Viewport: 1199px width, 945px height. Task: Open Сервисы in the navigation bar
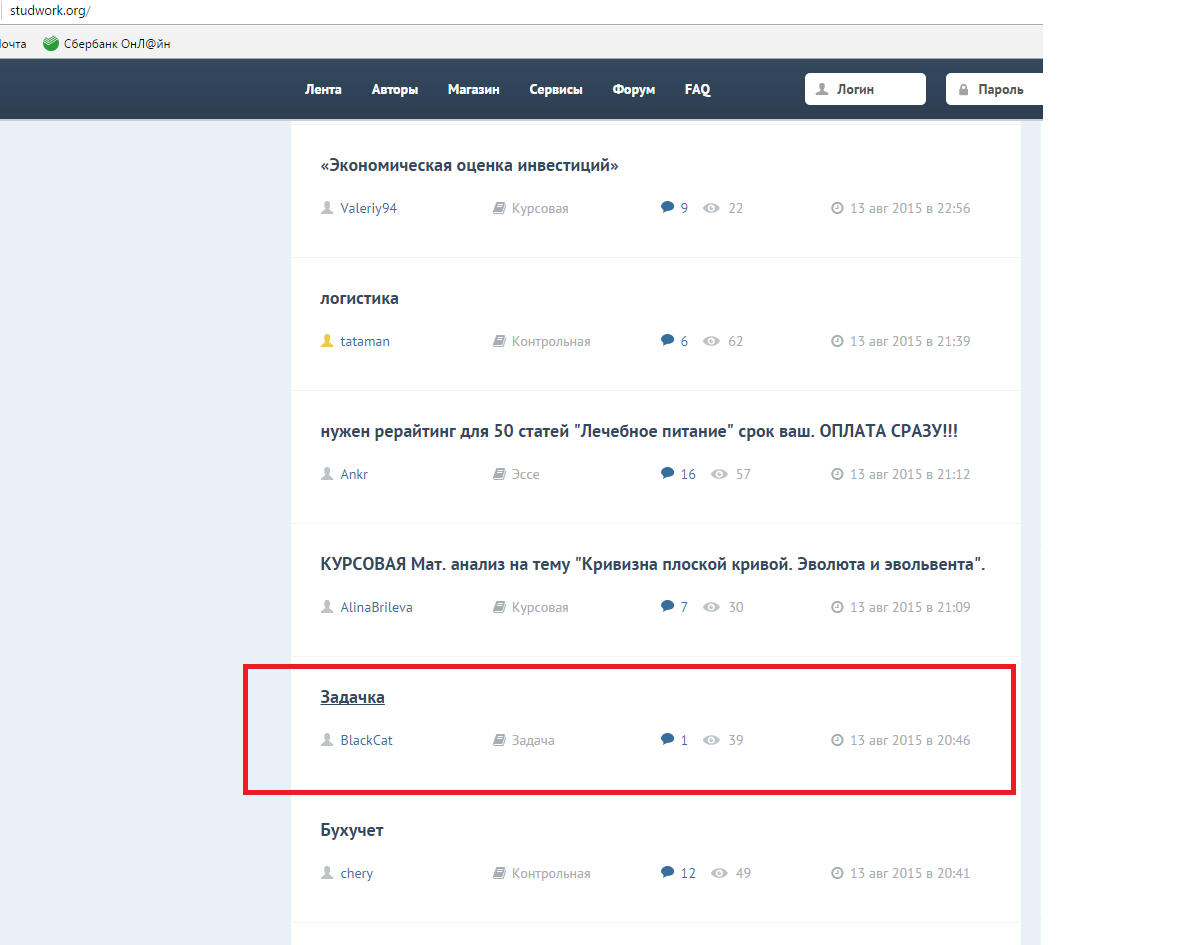pos(556,89)
